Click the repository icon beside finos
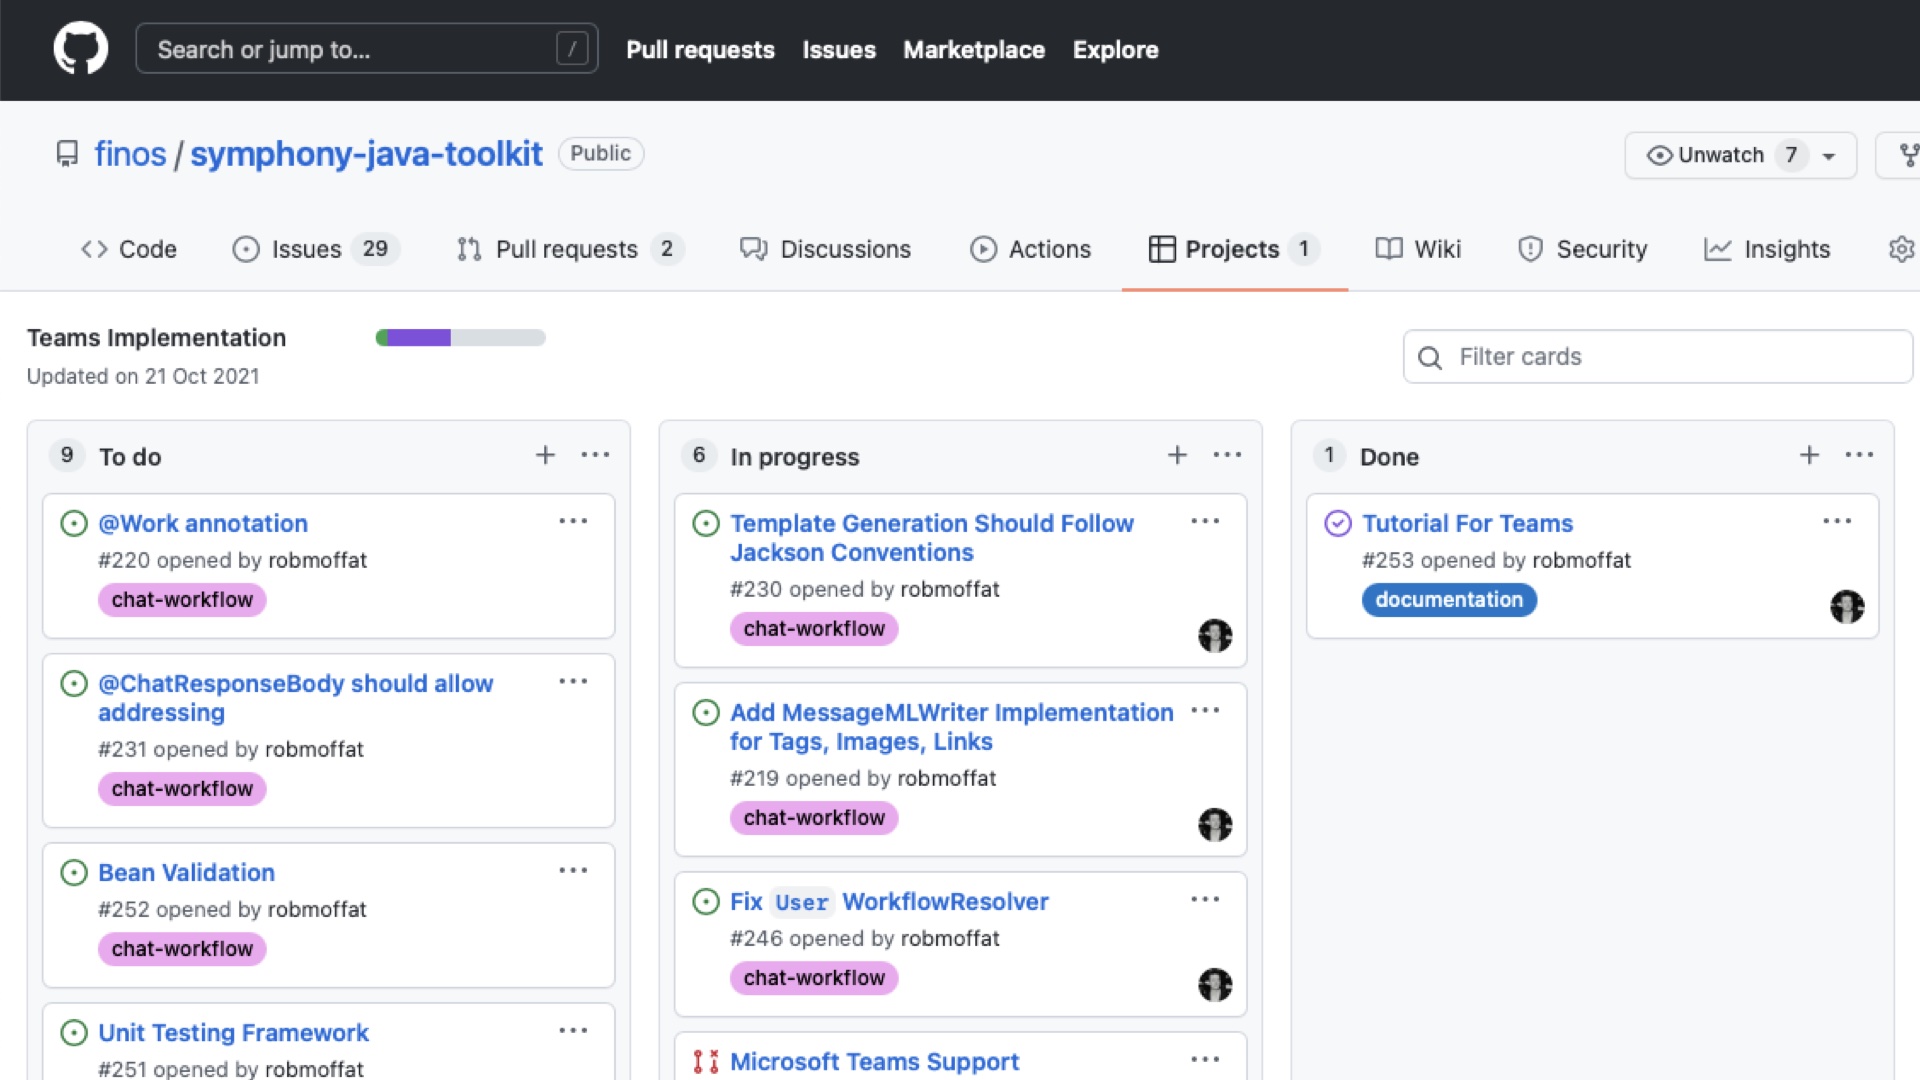 click(67, 154)
